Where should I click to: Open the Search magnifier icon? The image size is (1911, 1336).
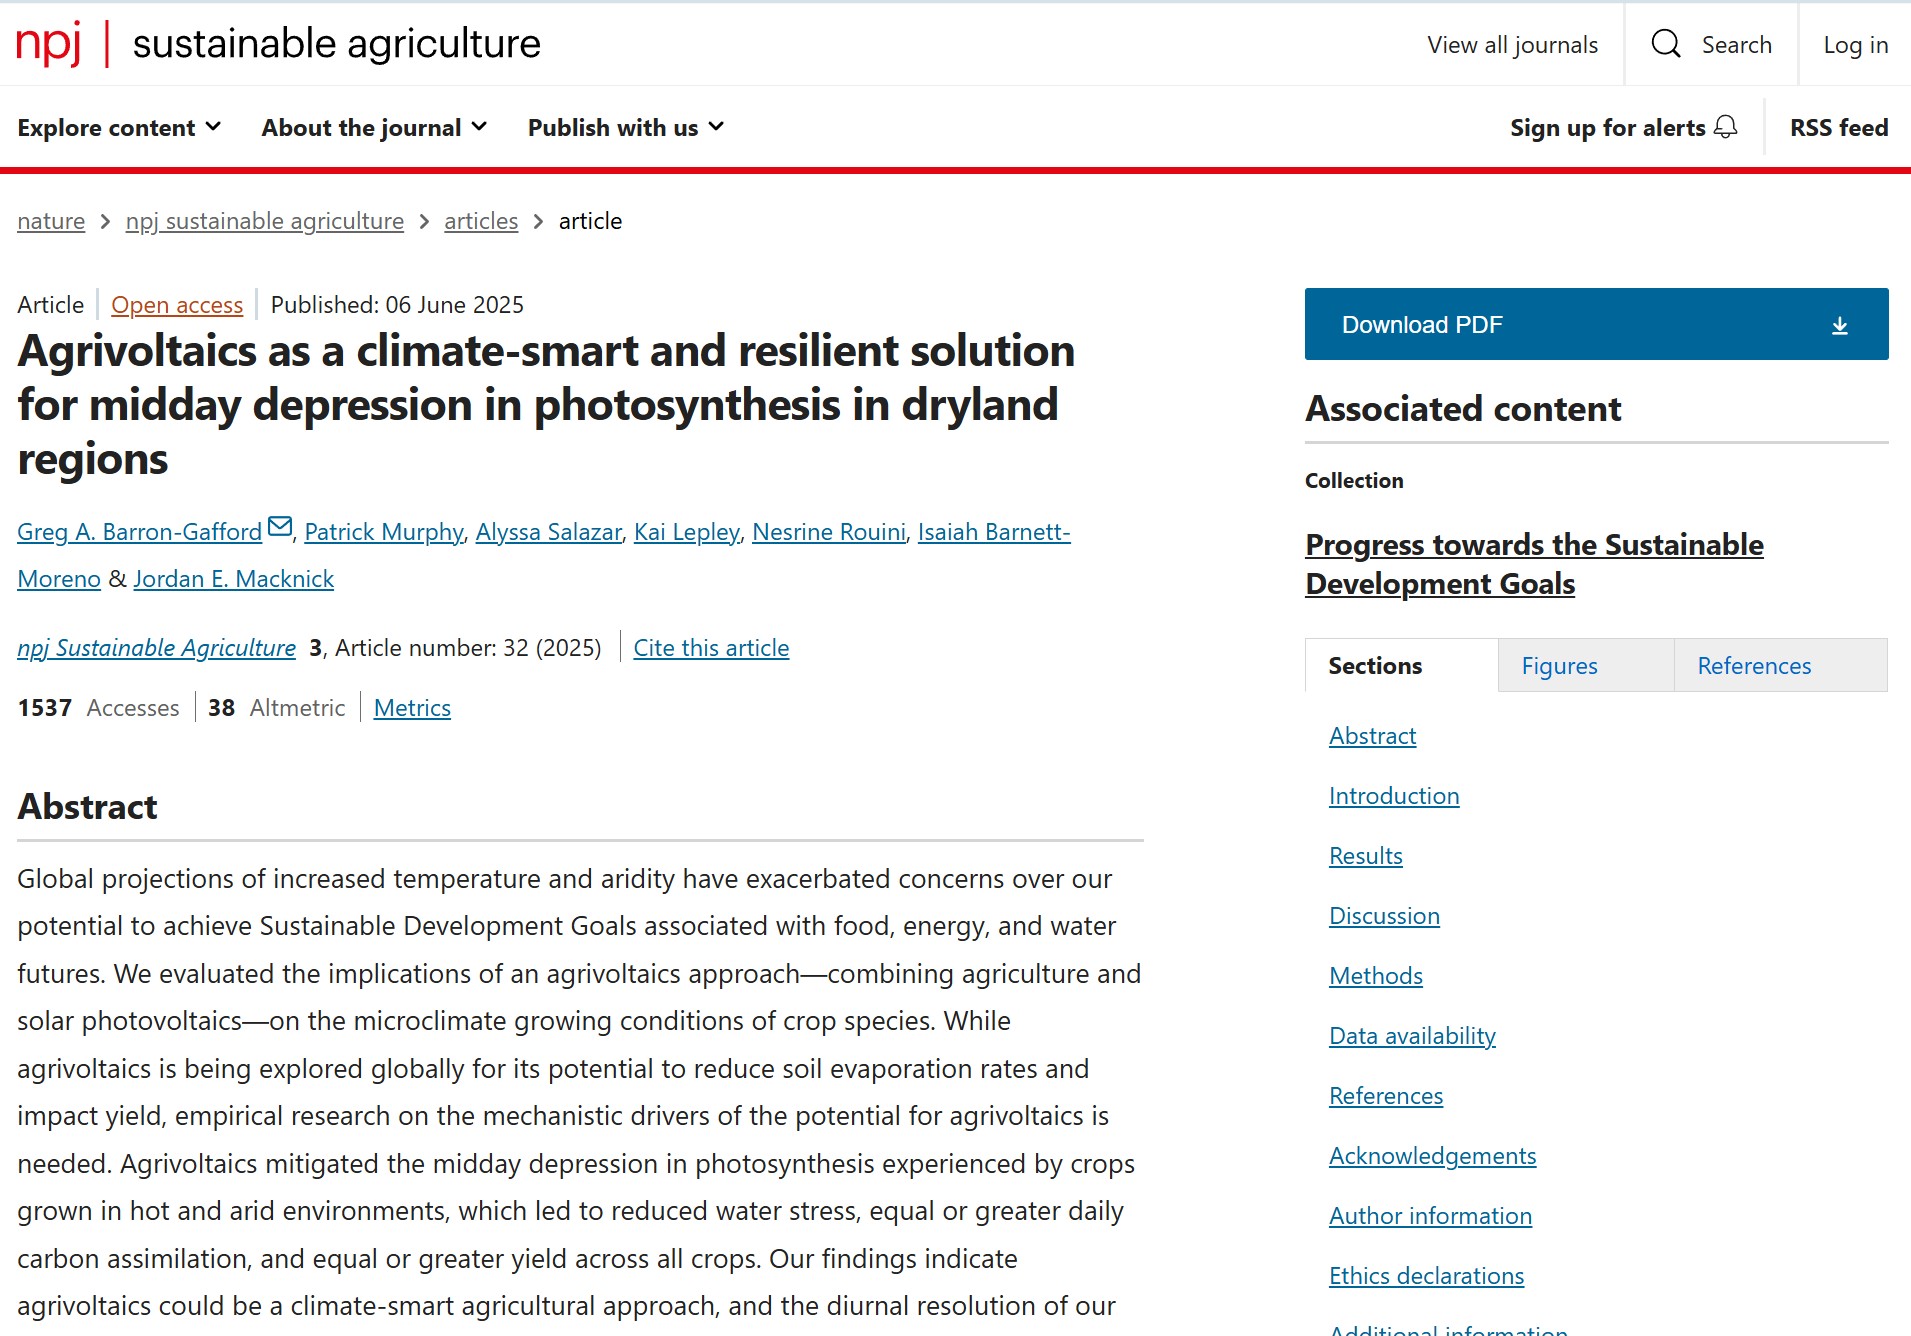coord(1665,44)
